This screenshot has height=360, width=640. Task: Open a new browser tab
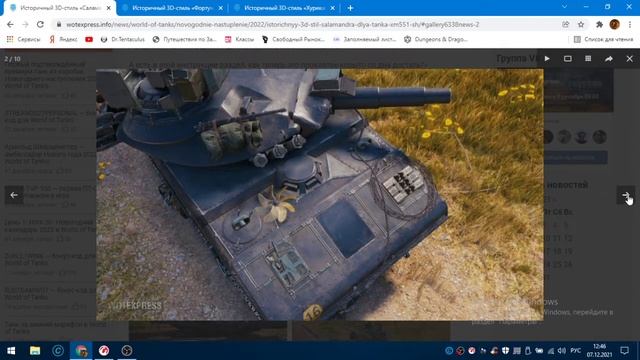coord(350,8)
